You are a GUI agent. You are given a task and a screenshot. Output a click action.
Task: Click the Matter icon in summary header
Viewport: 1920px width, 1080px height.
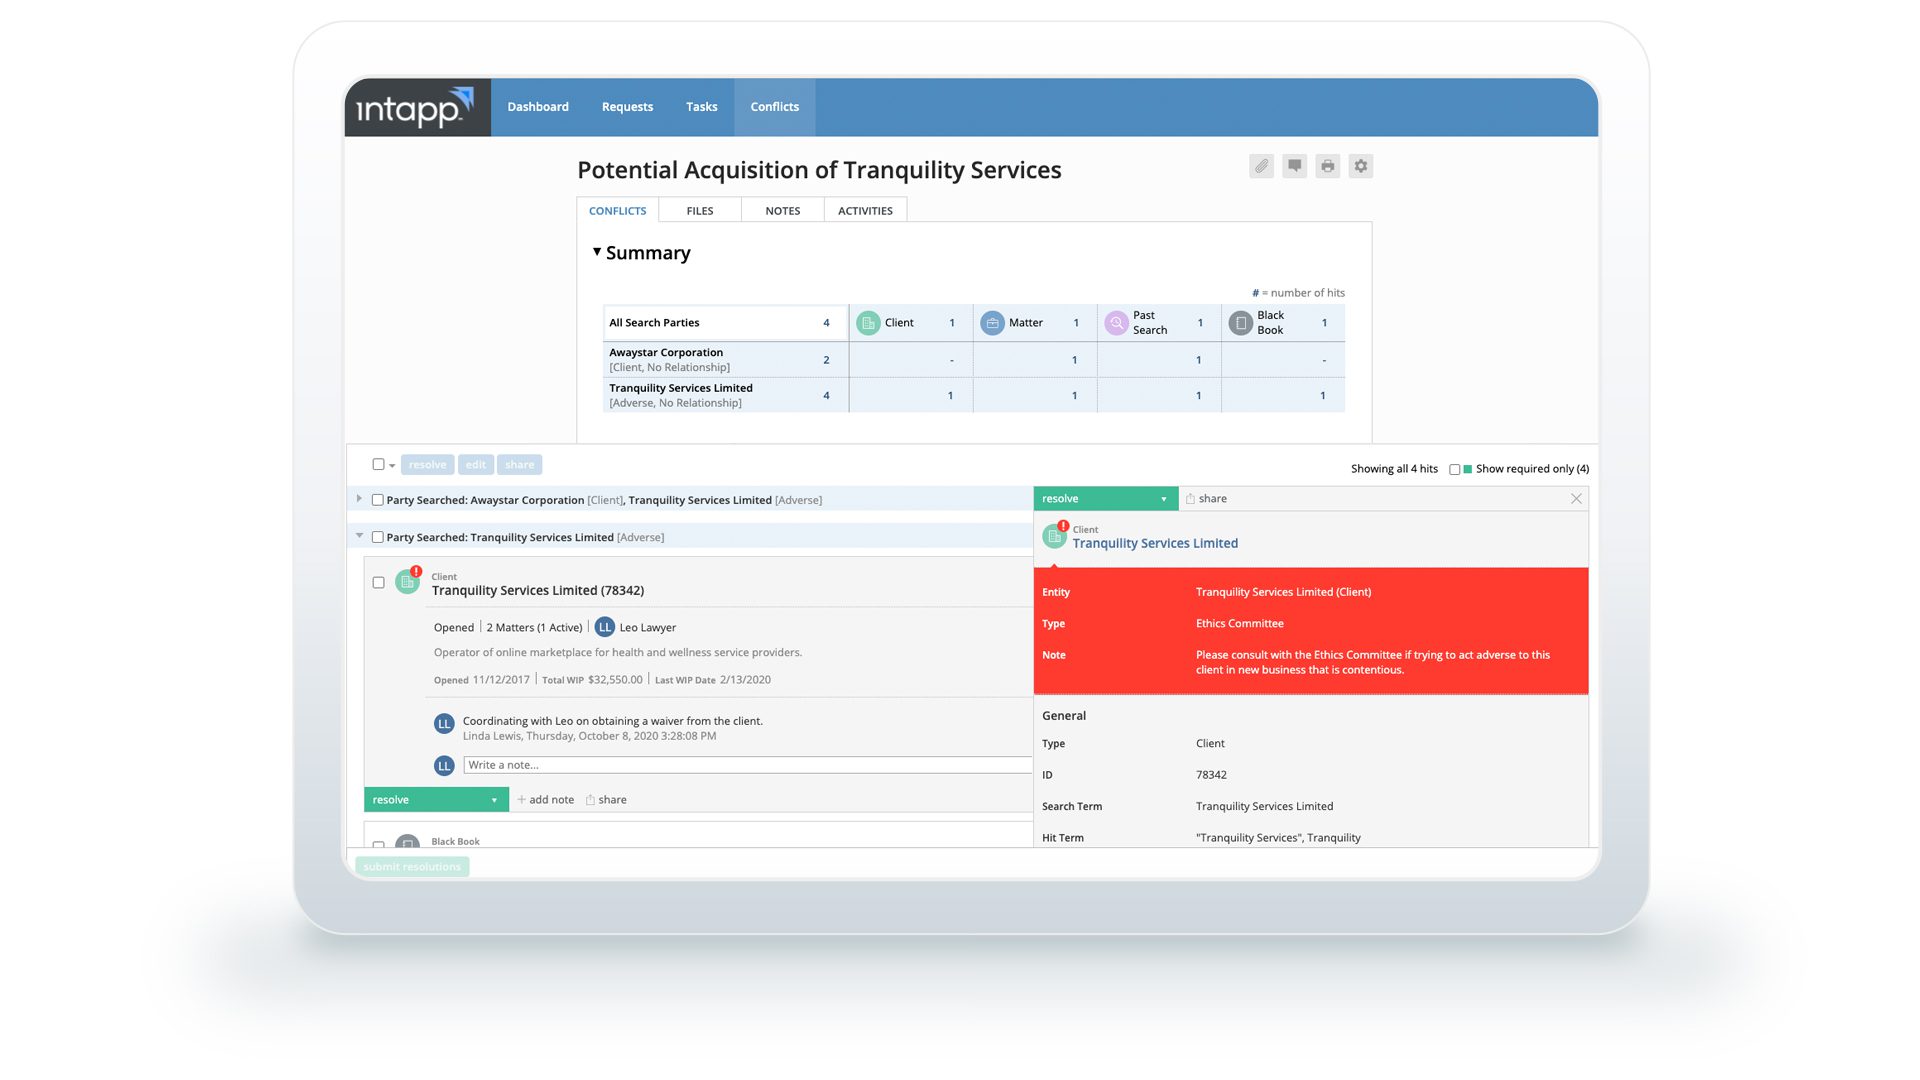tap(992, 323)
